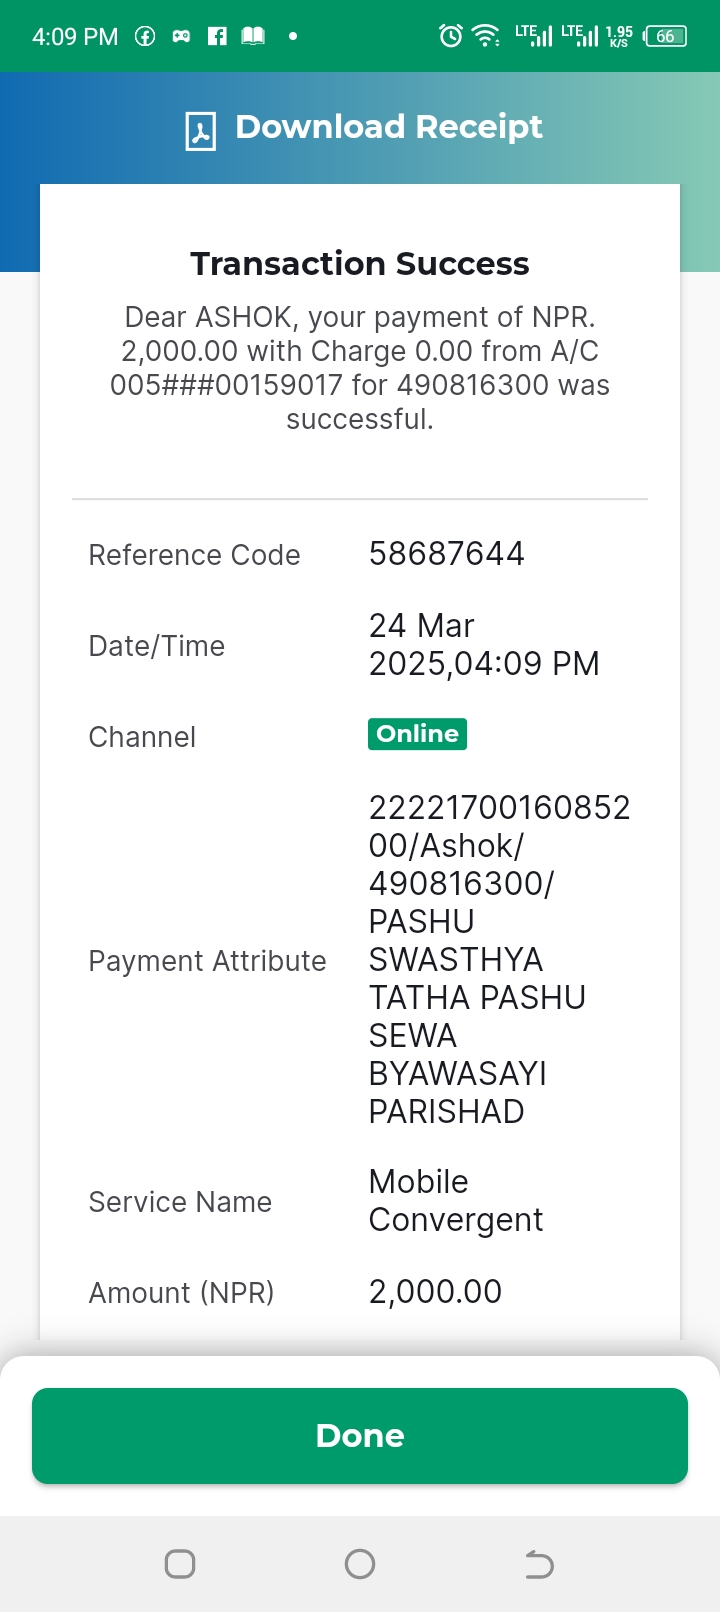This screenshot has height=1612, width=720.
Task: Open the Download Receipt link
Action: pos(389,127)
